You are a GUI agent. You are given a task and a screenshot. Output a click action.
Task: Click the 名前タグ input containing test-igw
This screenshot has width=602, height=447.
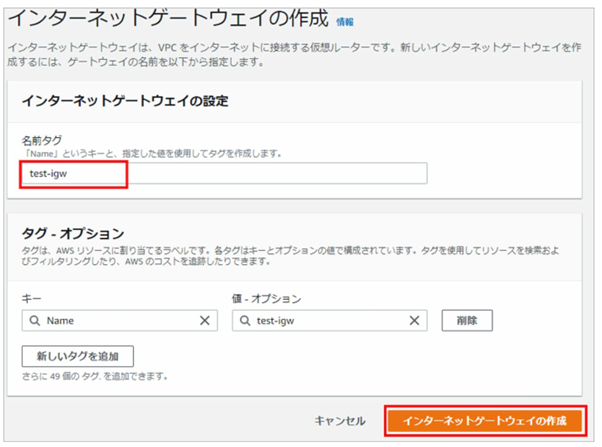click(225, 173)
